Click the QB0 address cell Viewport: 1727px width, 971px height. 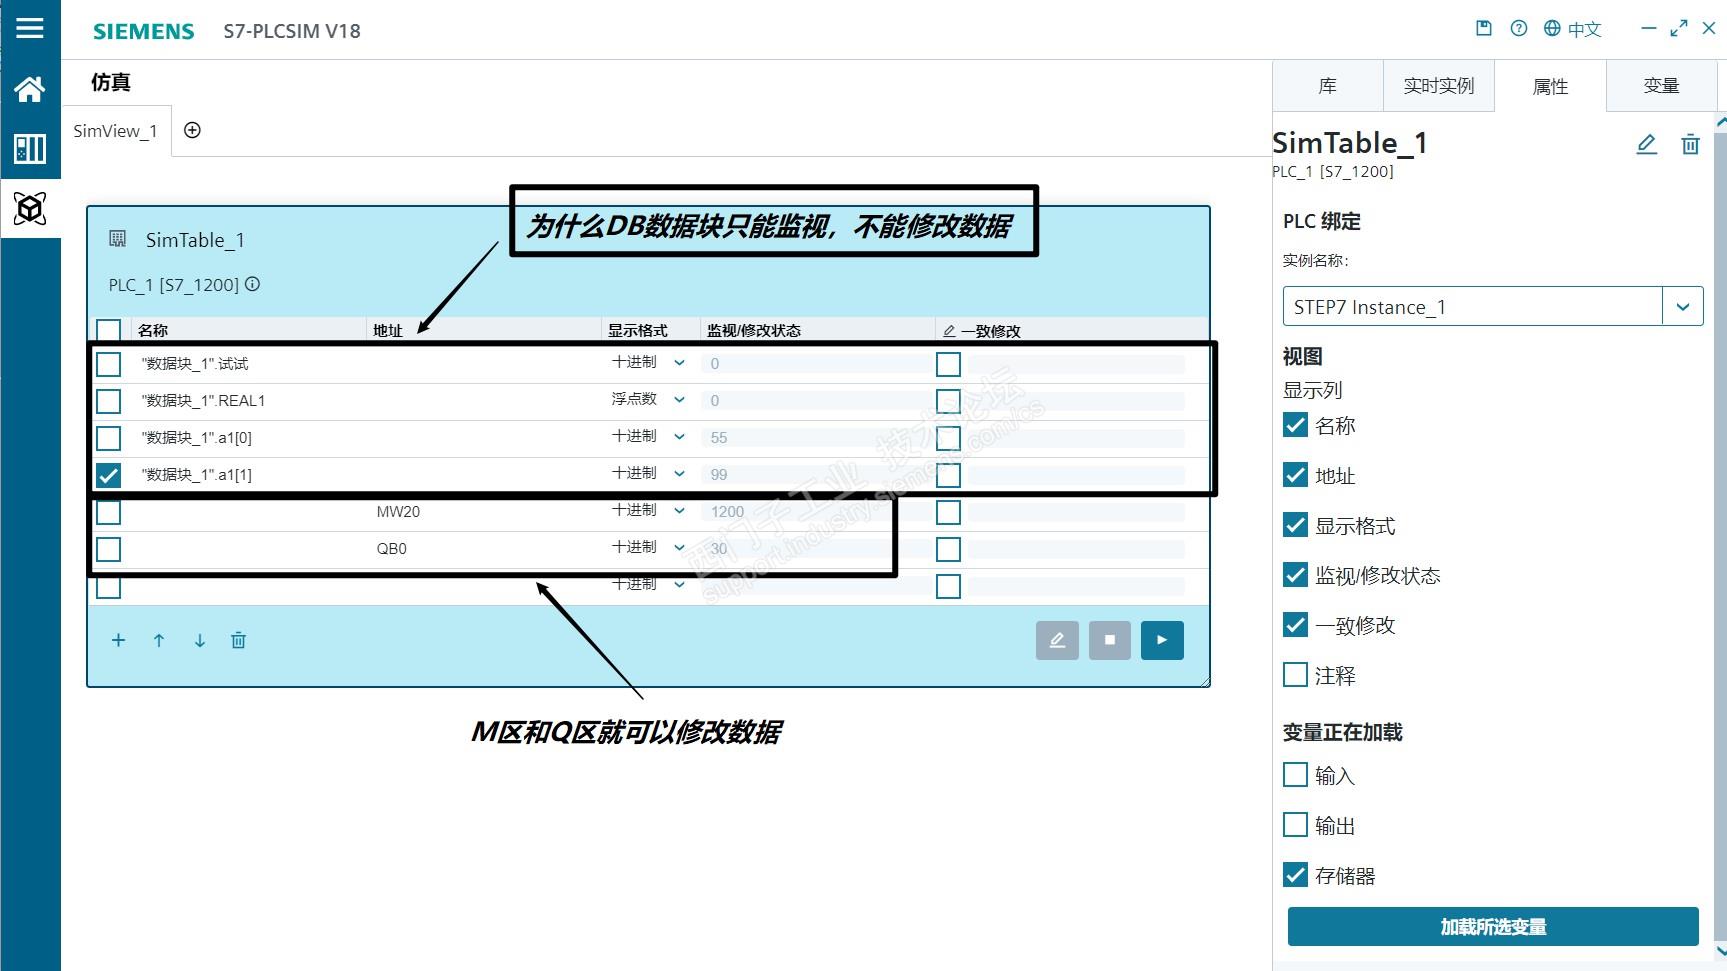click(392, 549)
